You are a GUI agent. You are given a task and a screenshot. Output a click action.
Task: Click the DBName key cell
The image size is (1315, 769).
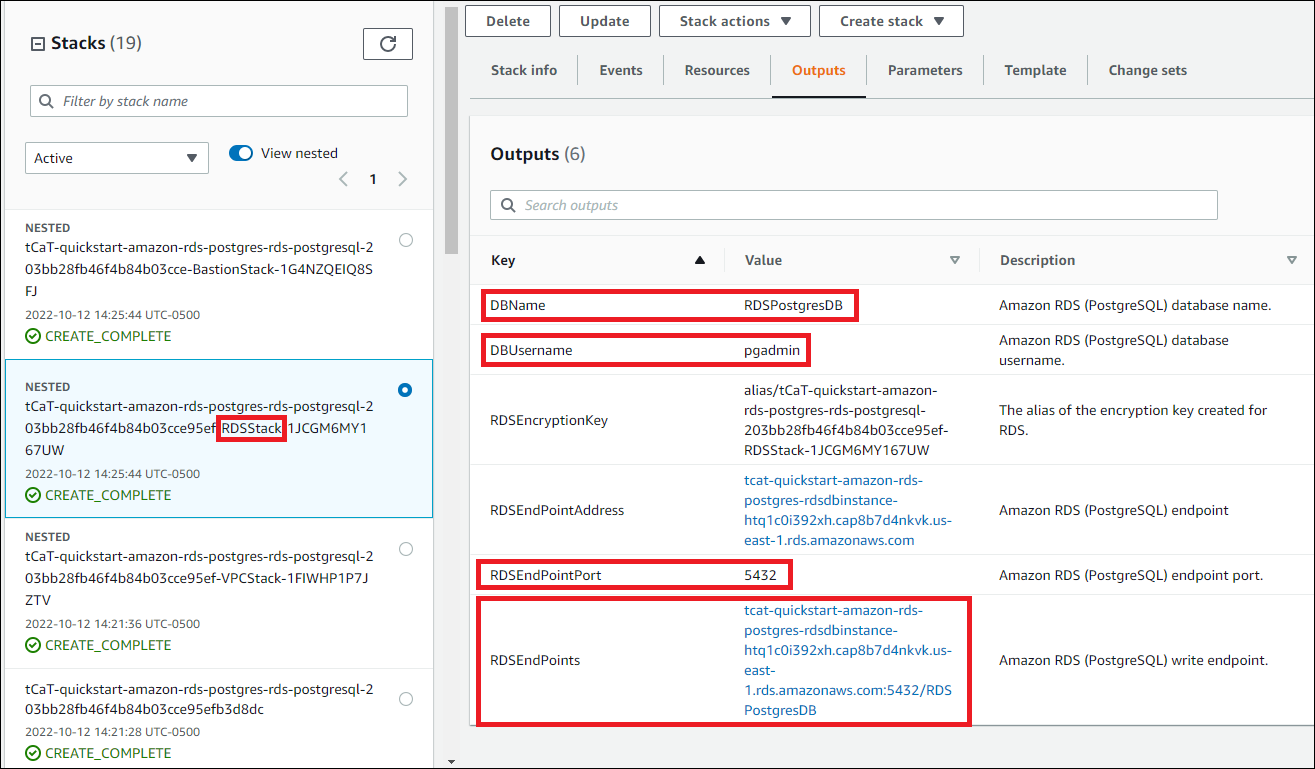518,305
